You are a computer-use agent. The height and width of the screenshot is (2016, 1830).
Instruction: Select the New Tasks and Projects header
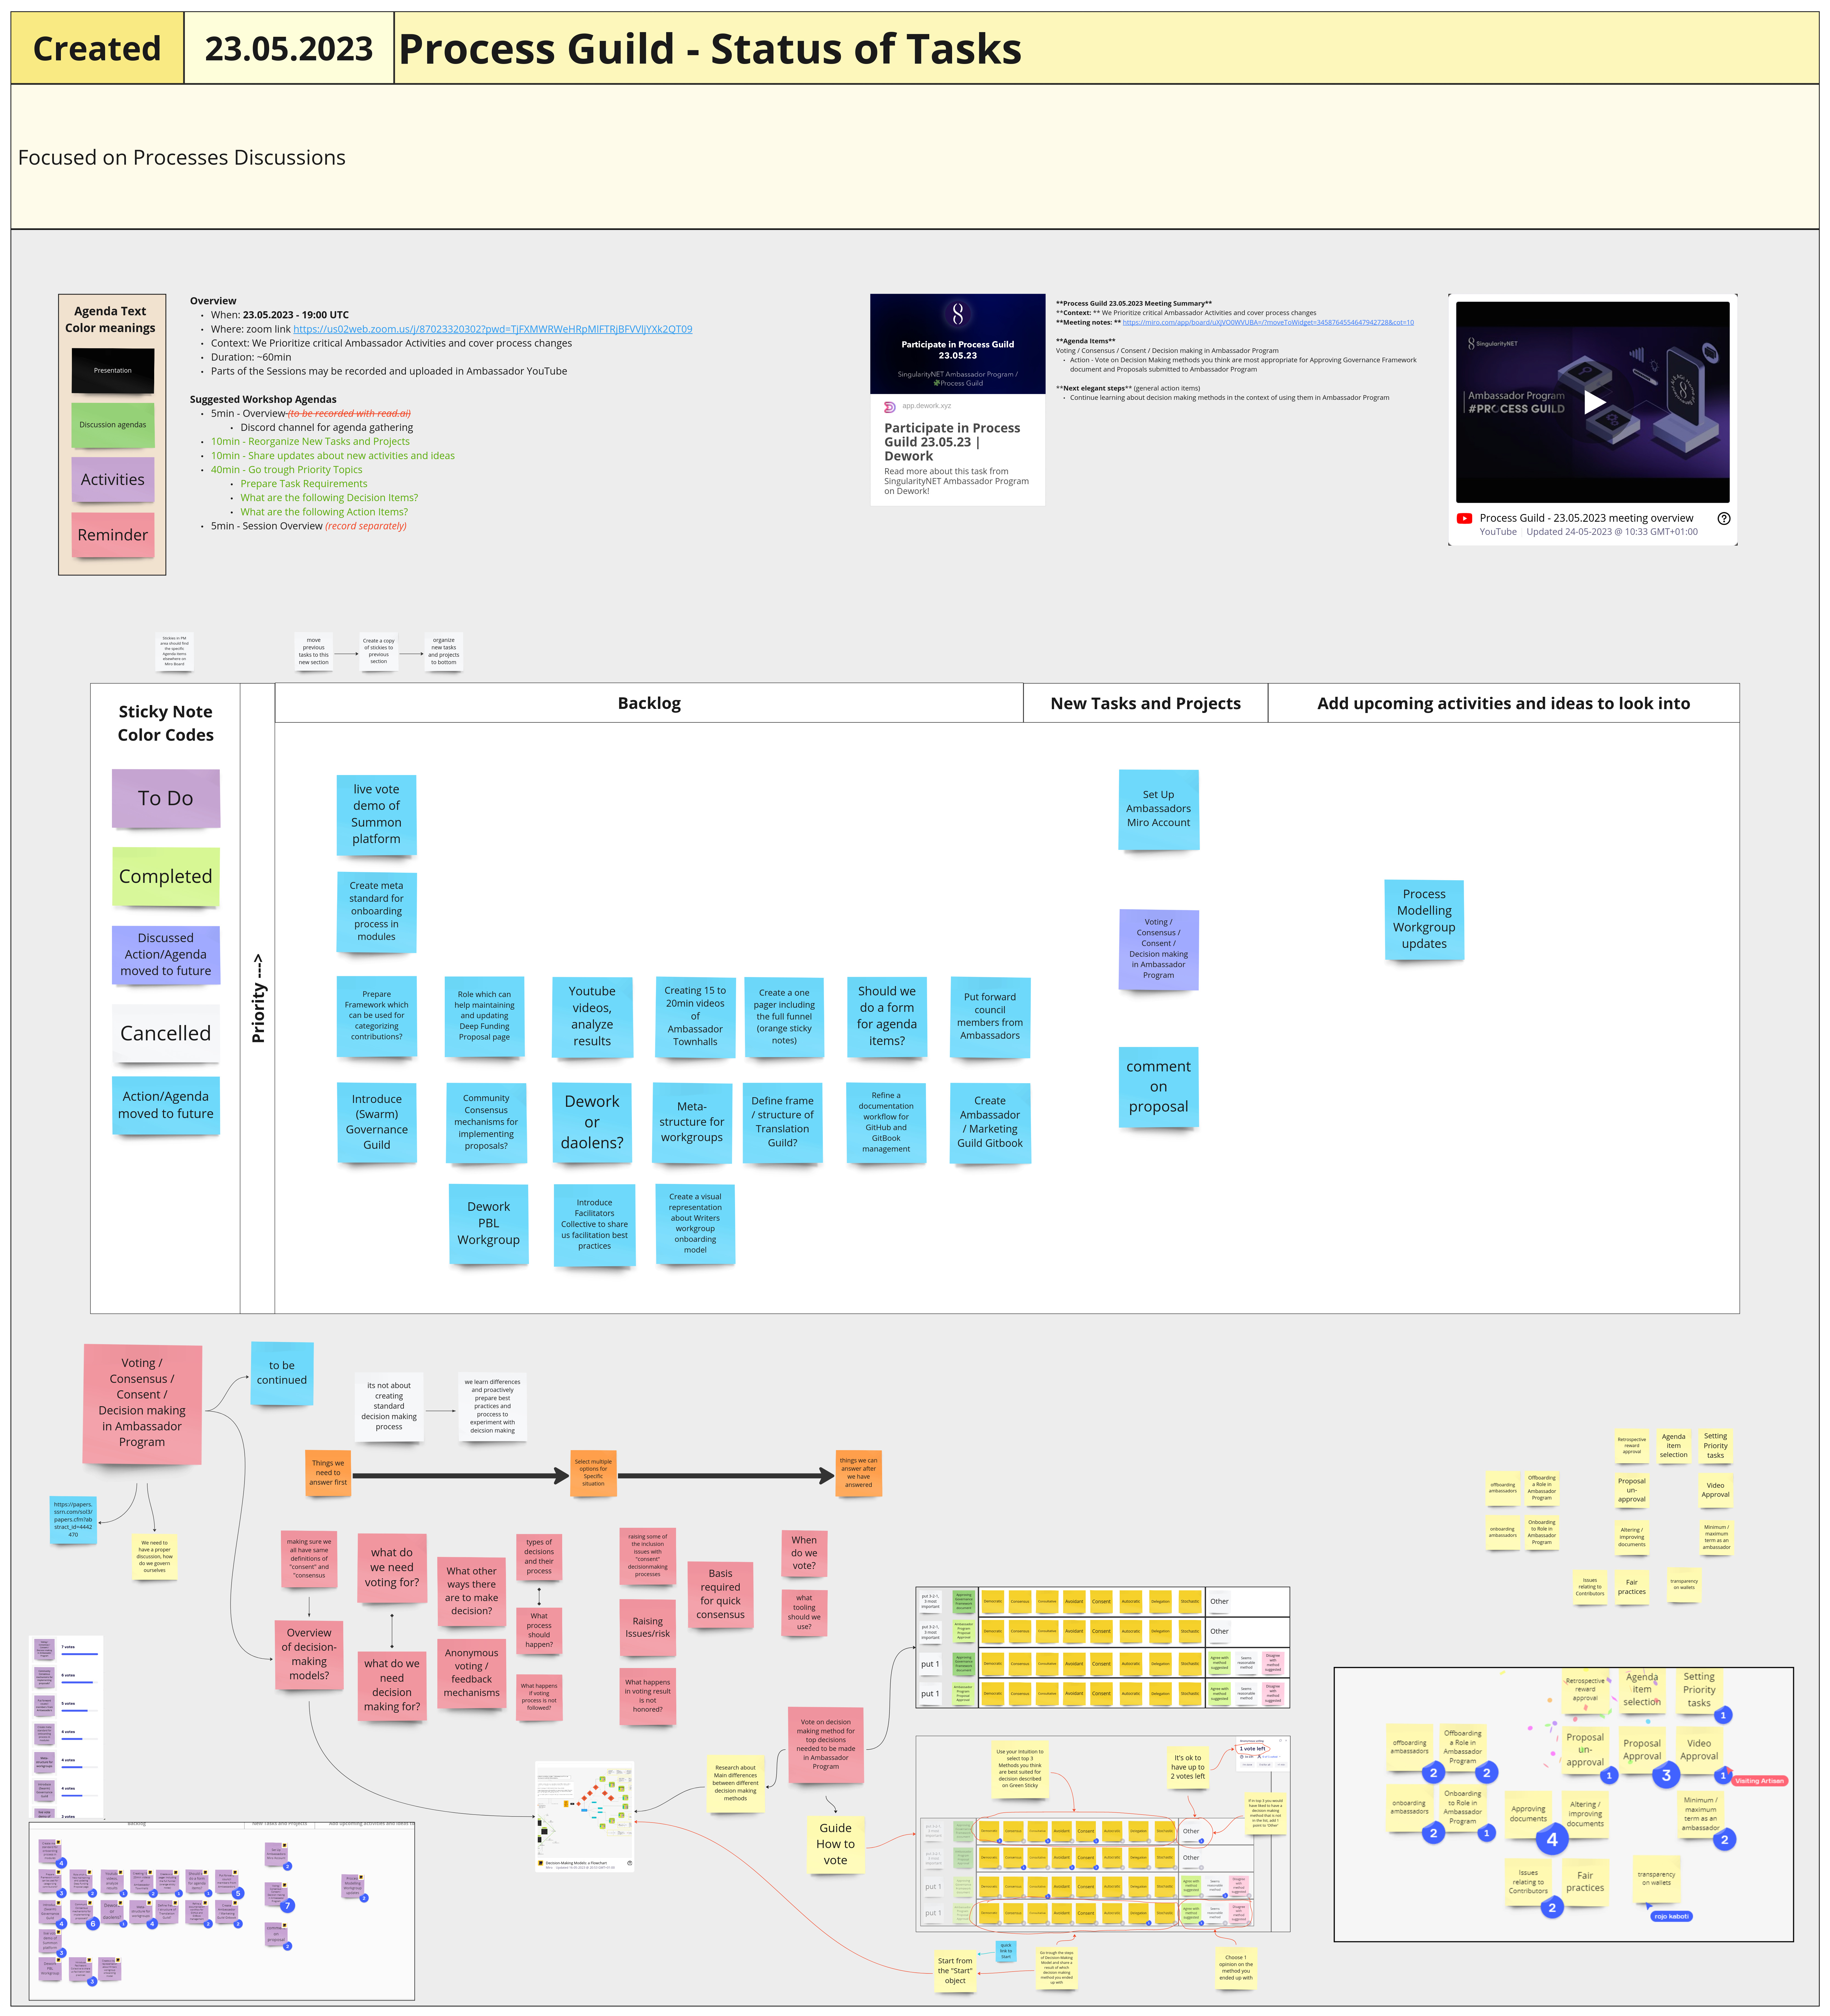[x=1145, y=703]
